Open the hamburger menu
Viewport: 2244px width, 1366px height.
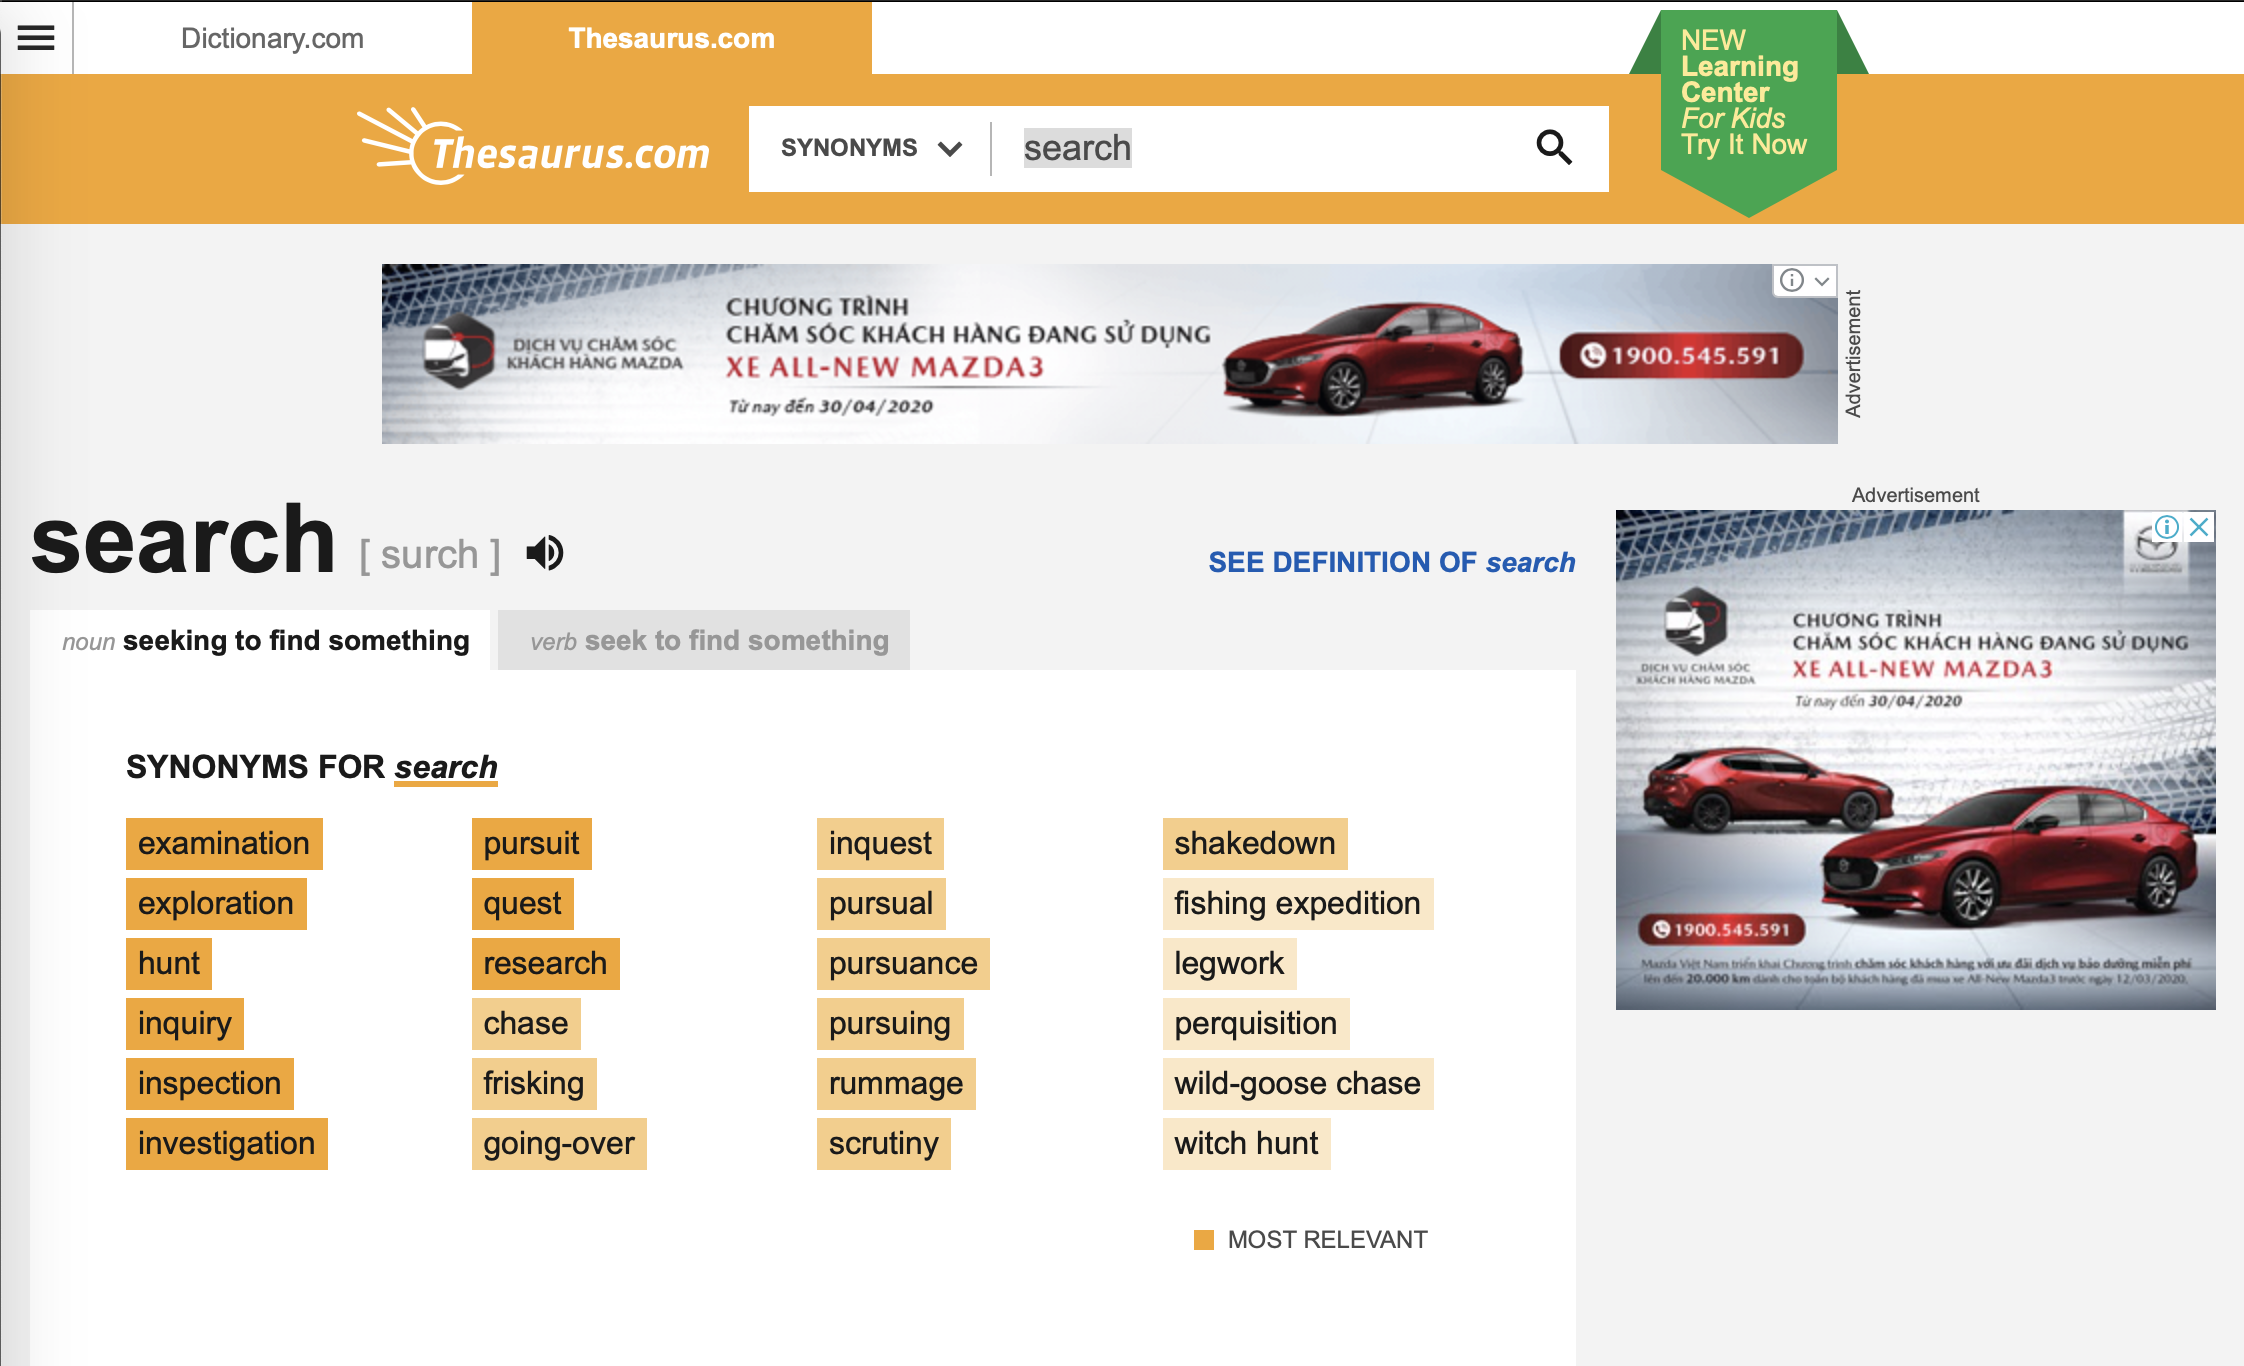36,38
